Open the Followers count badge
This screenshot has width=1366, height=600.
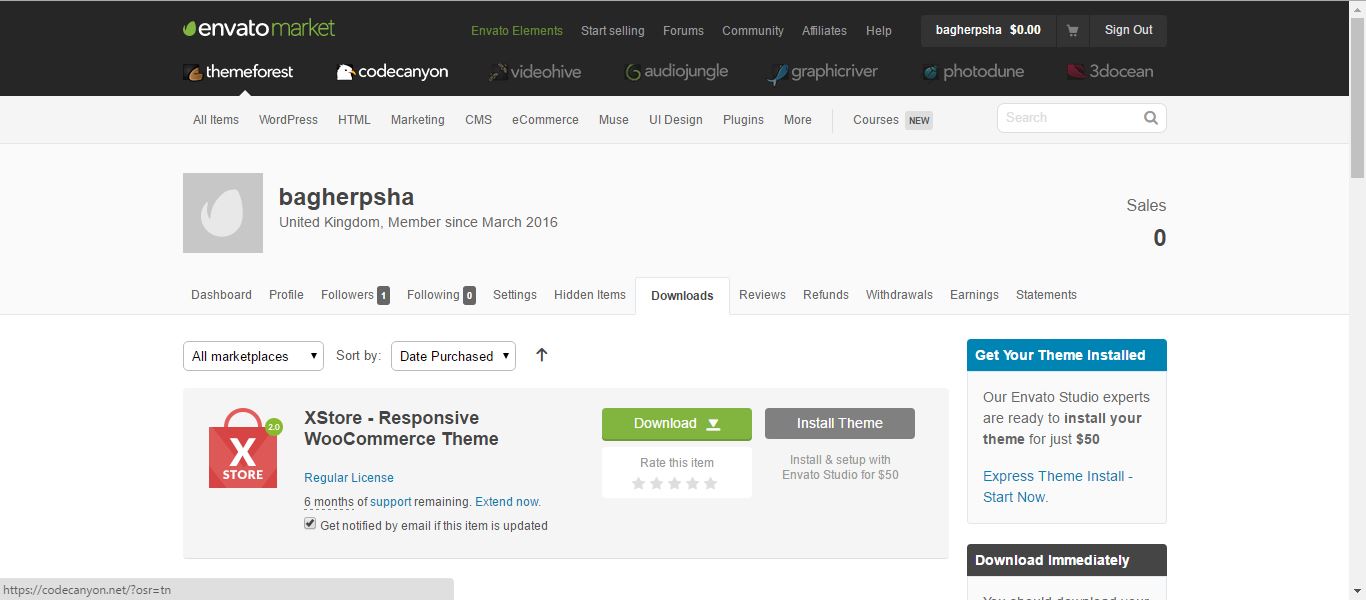tap(383, 295)
